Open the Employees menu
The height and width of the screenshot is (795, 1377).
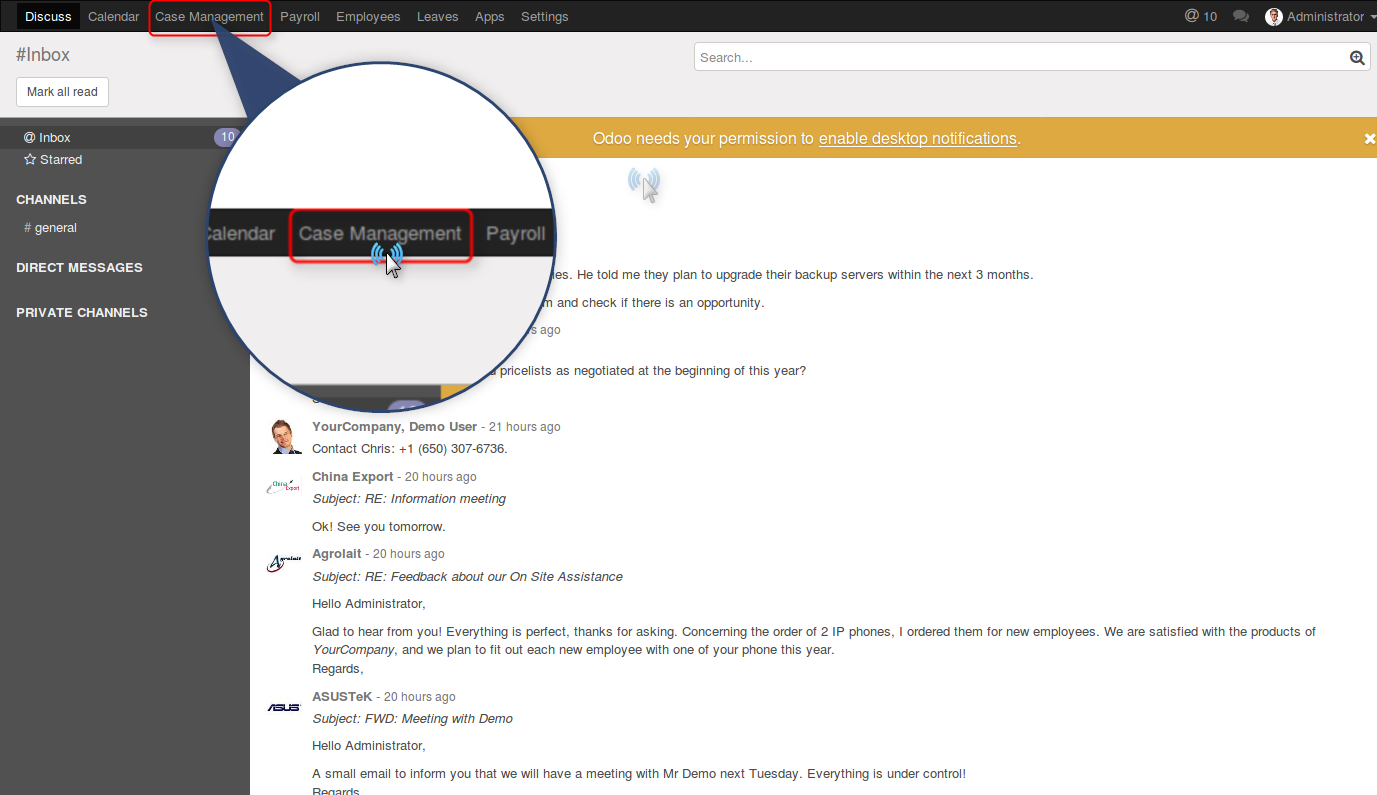click(x=368, y=16)
